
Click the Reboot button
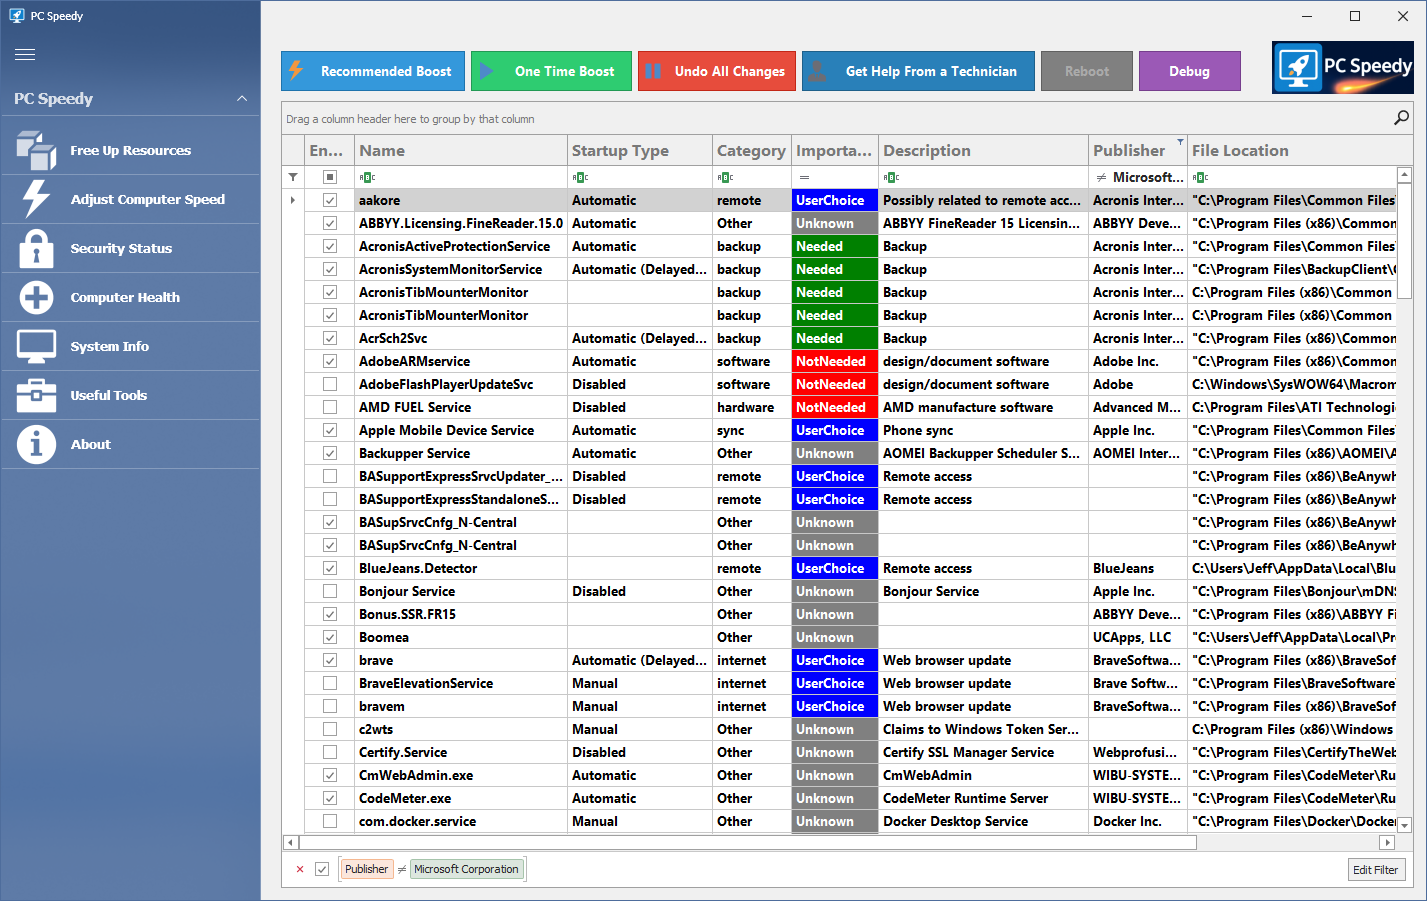coord(1087,71)
